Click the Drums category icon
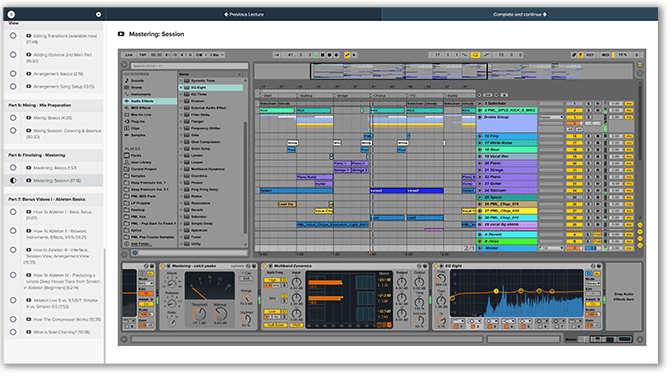Viewport: 672px width, 378px height. point(127,87)
